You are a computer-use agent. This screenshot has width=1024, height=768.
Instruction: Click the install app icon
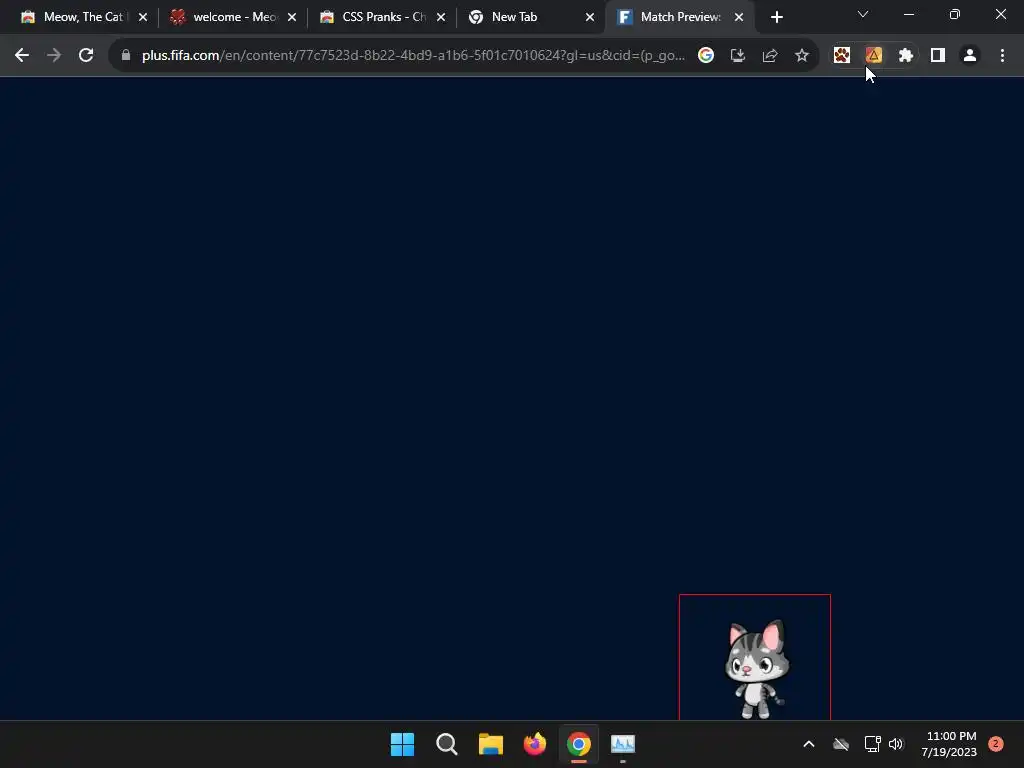point(737,56)
